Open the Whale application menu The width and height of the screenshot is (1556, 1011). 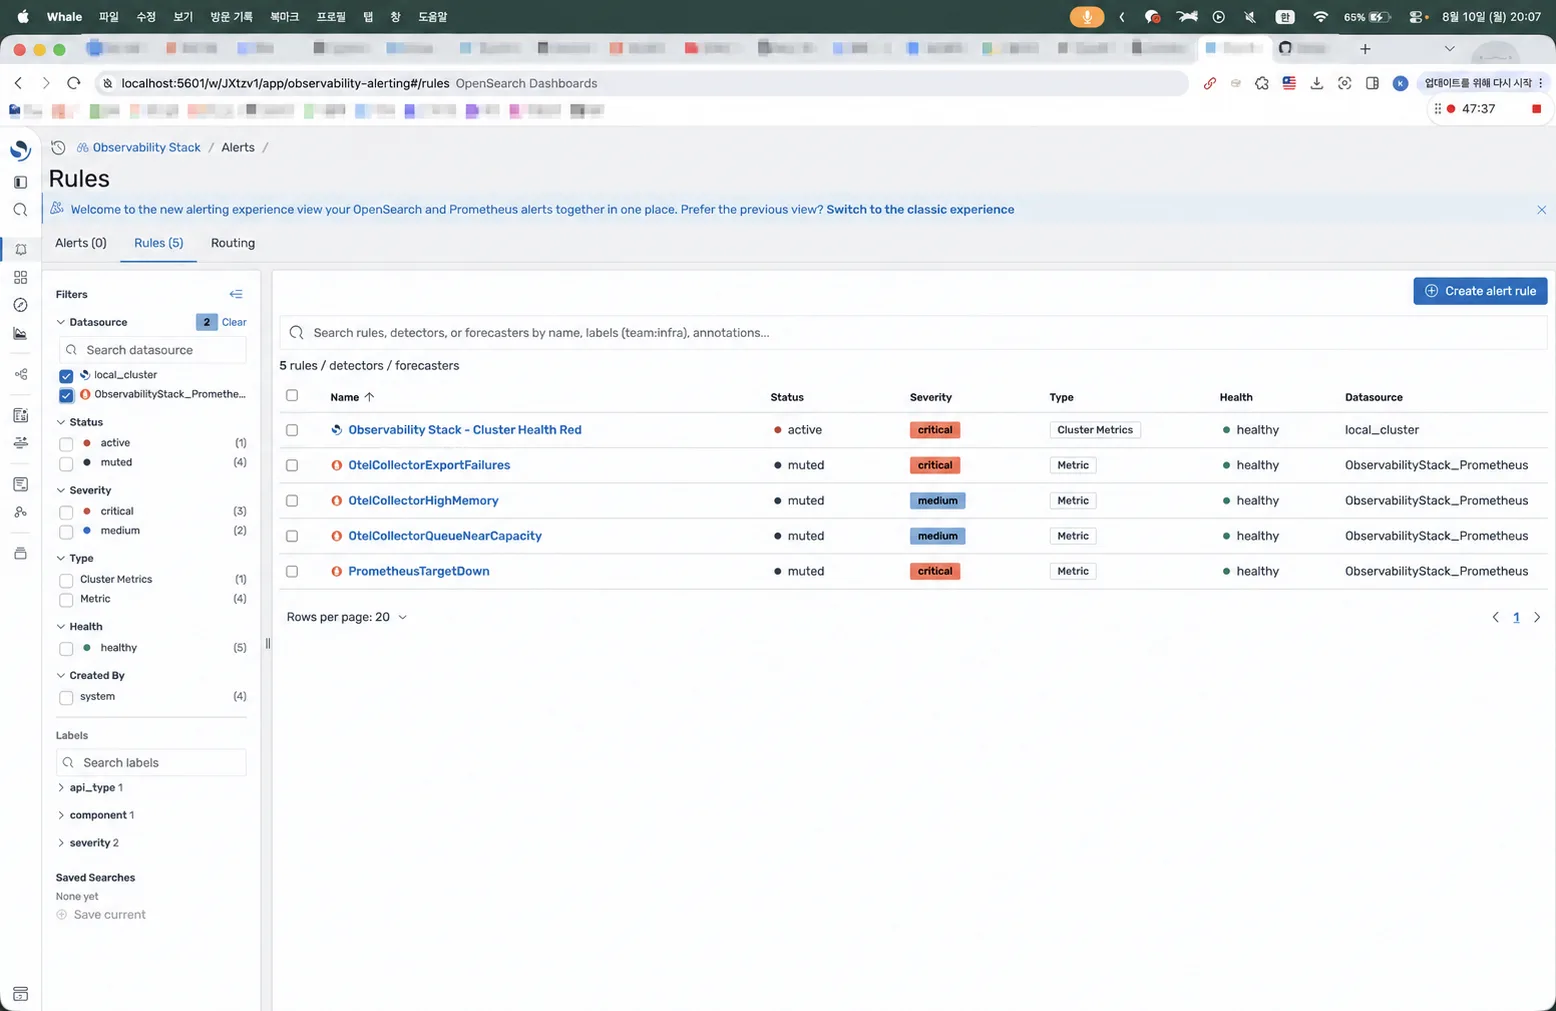pos(64,17)
